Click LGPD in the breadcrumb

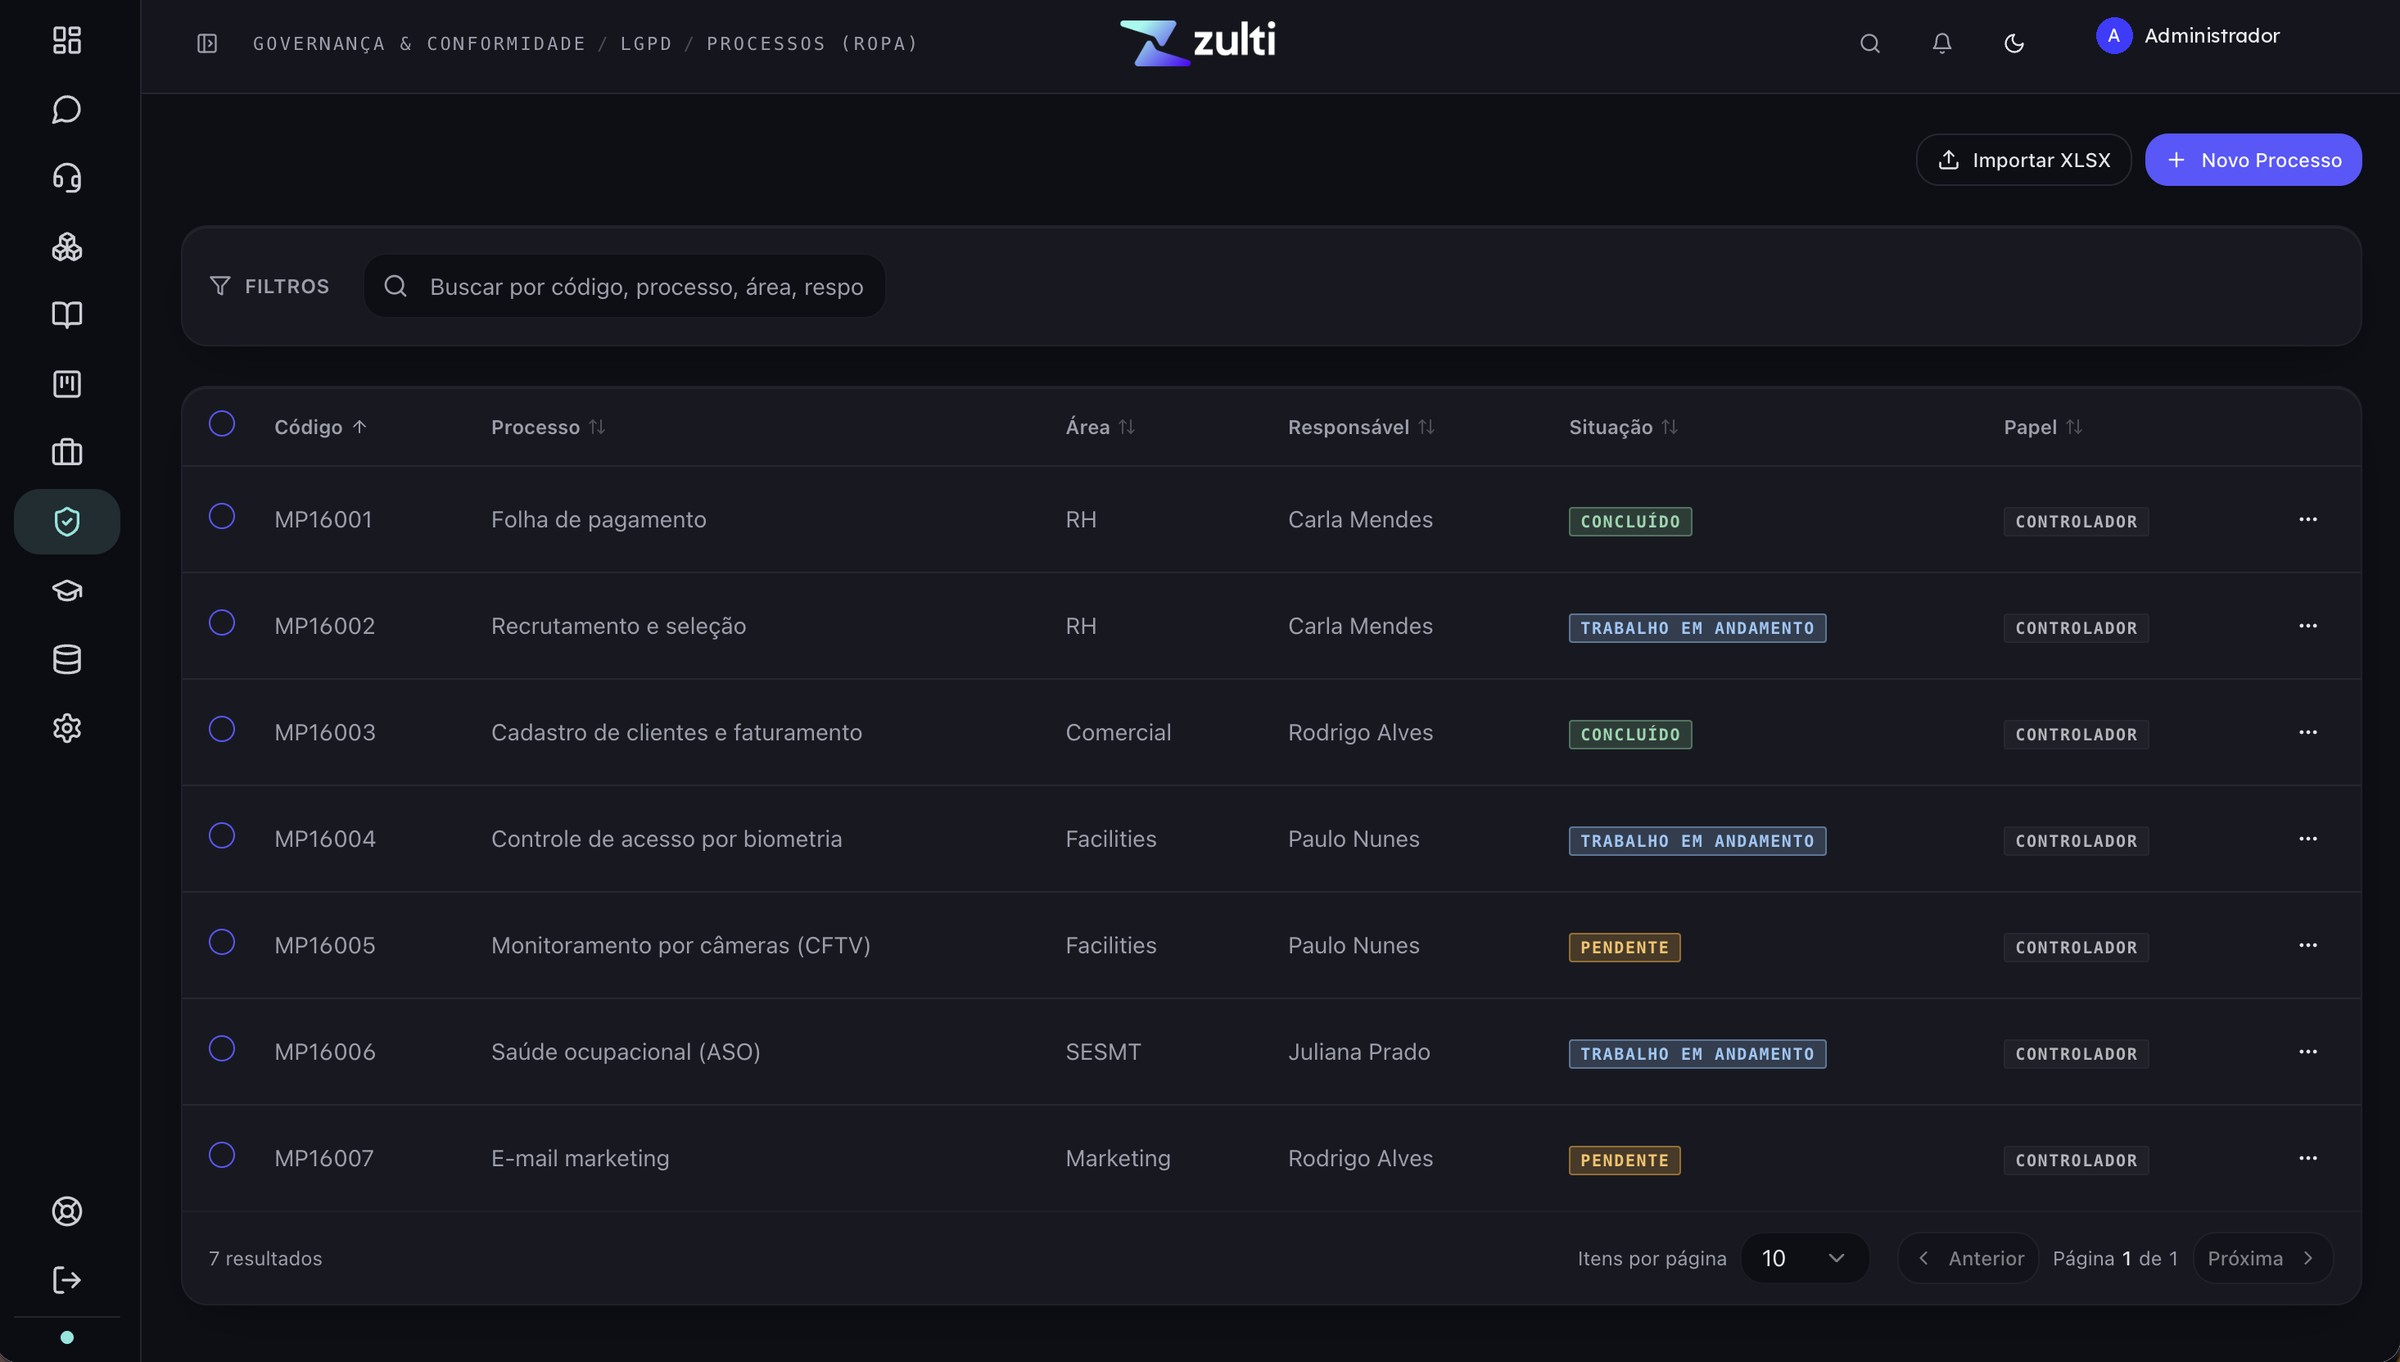[646, 43]
